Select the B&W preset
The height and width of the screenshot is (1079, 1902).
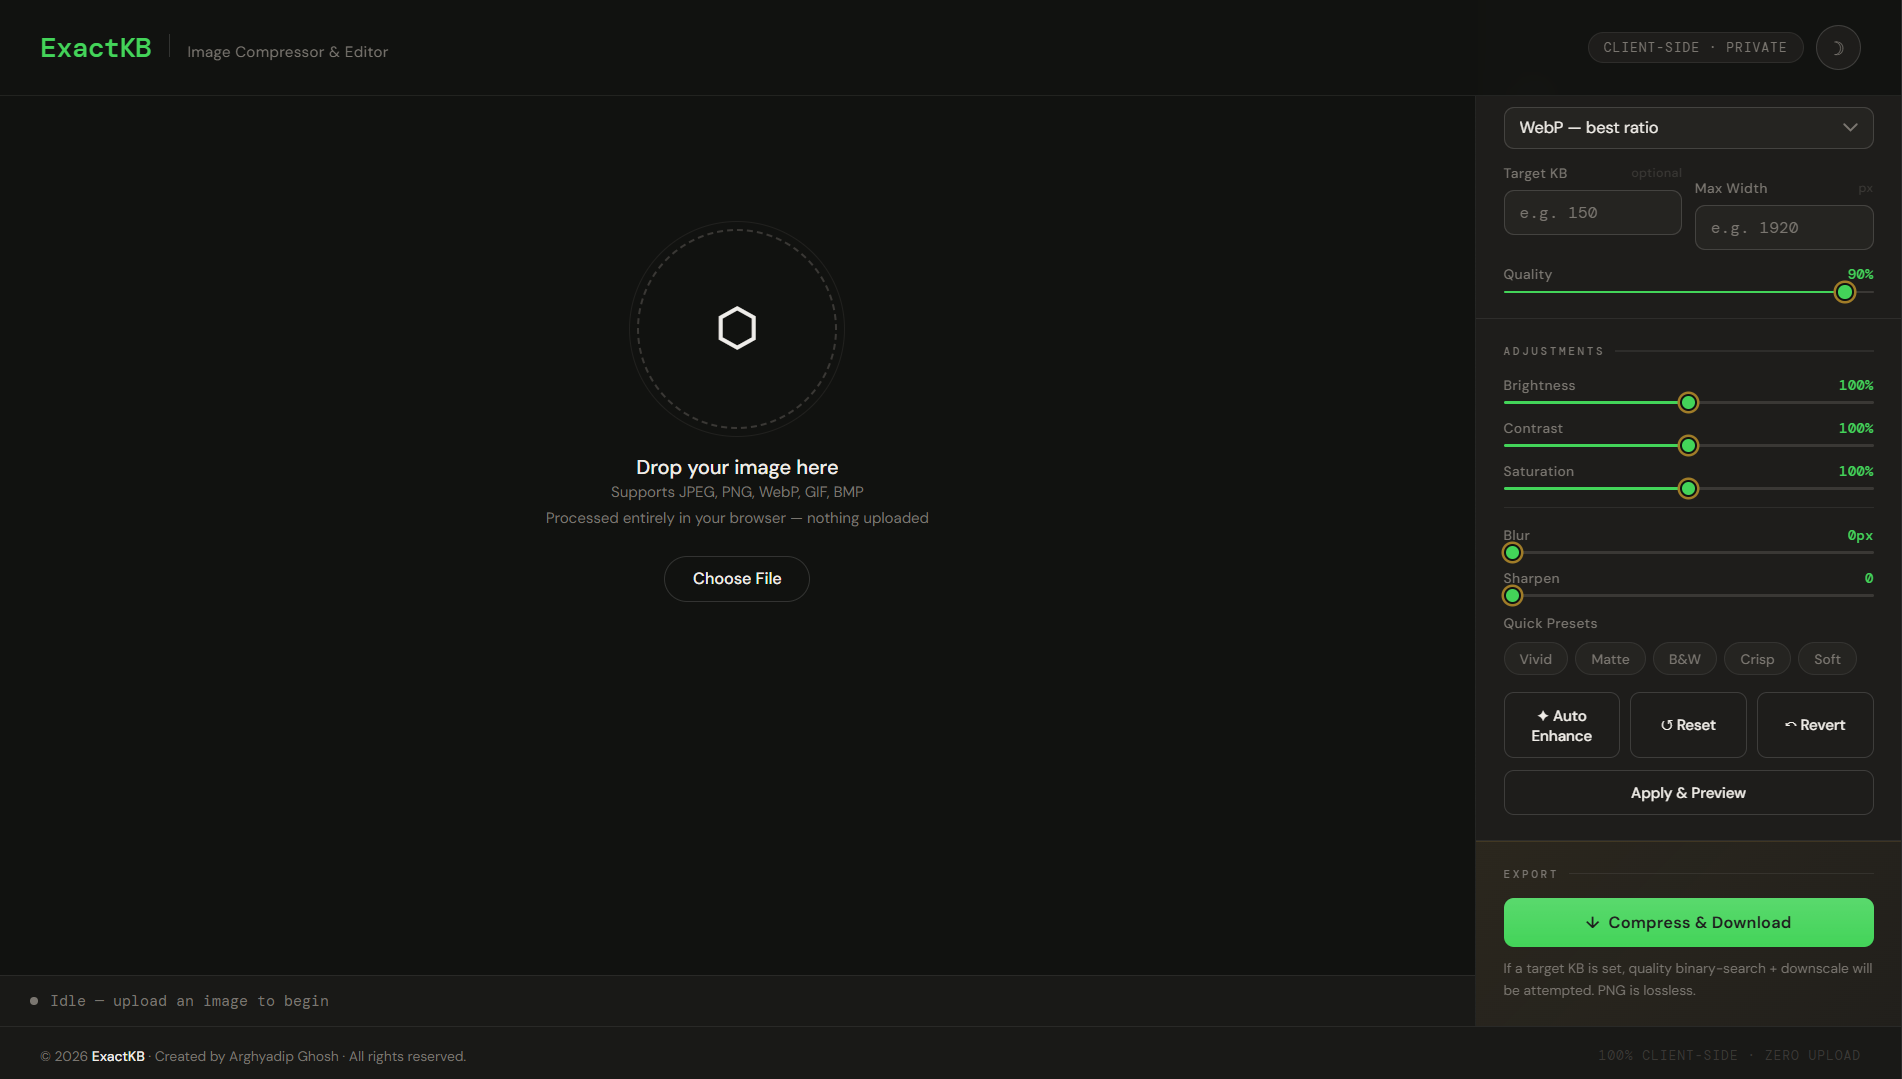click(x=1684, y=659)
